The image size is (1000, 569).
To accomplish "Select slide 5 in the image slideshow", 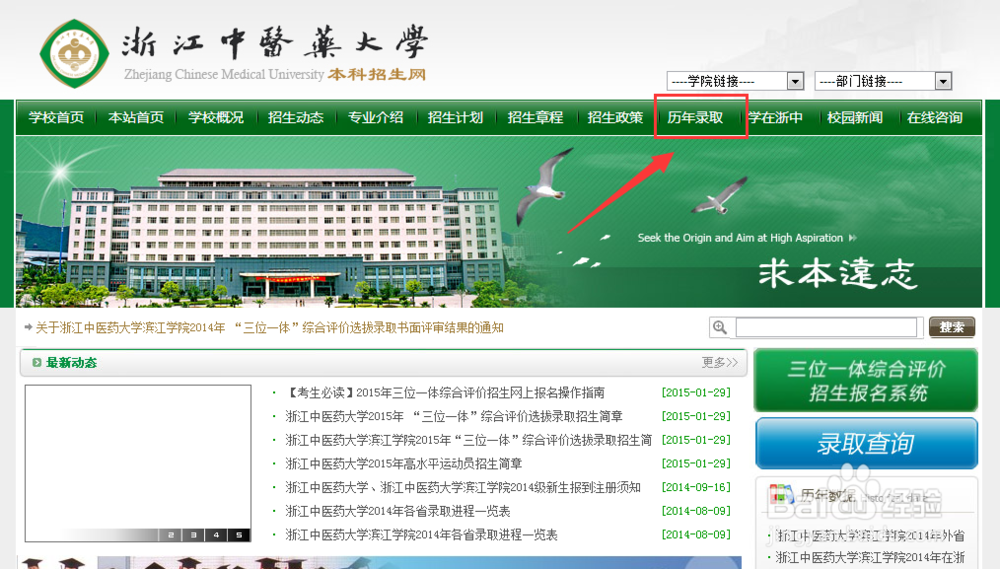I will tap(239, 535).
